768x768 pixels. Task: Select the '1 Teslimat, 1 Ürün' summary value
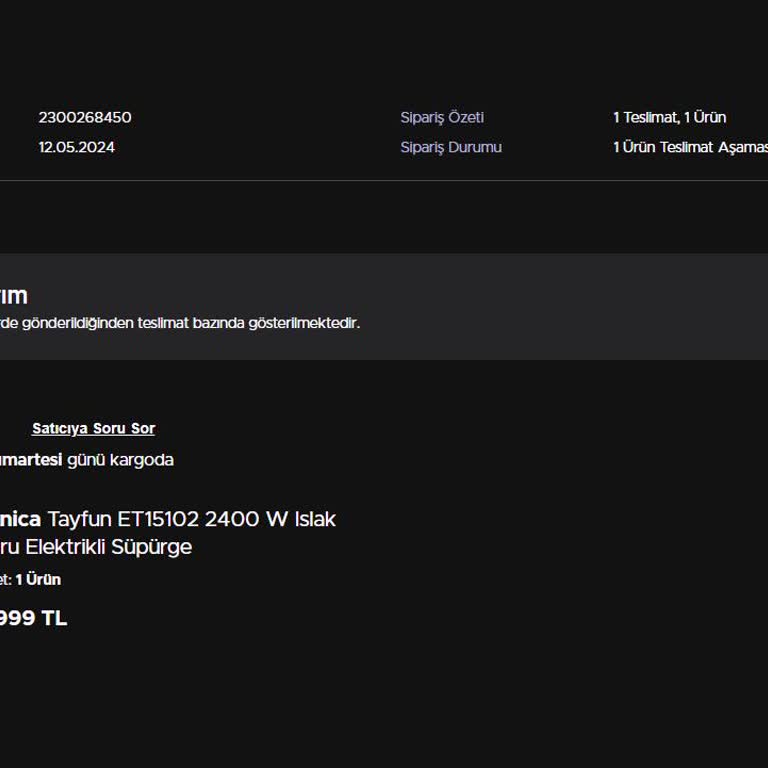(669, 118)
